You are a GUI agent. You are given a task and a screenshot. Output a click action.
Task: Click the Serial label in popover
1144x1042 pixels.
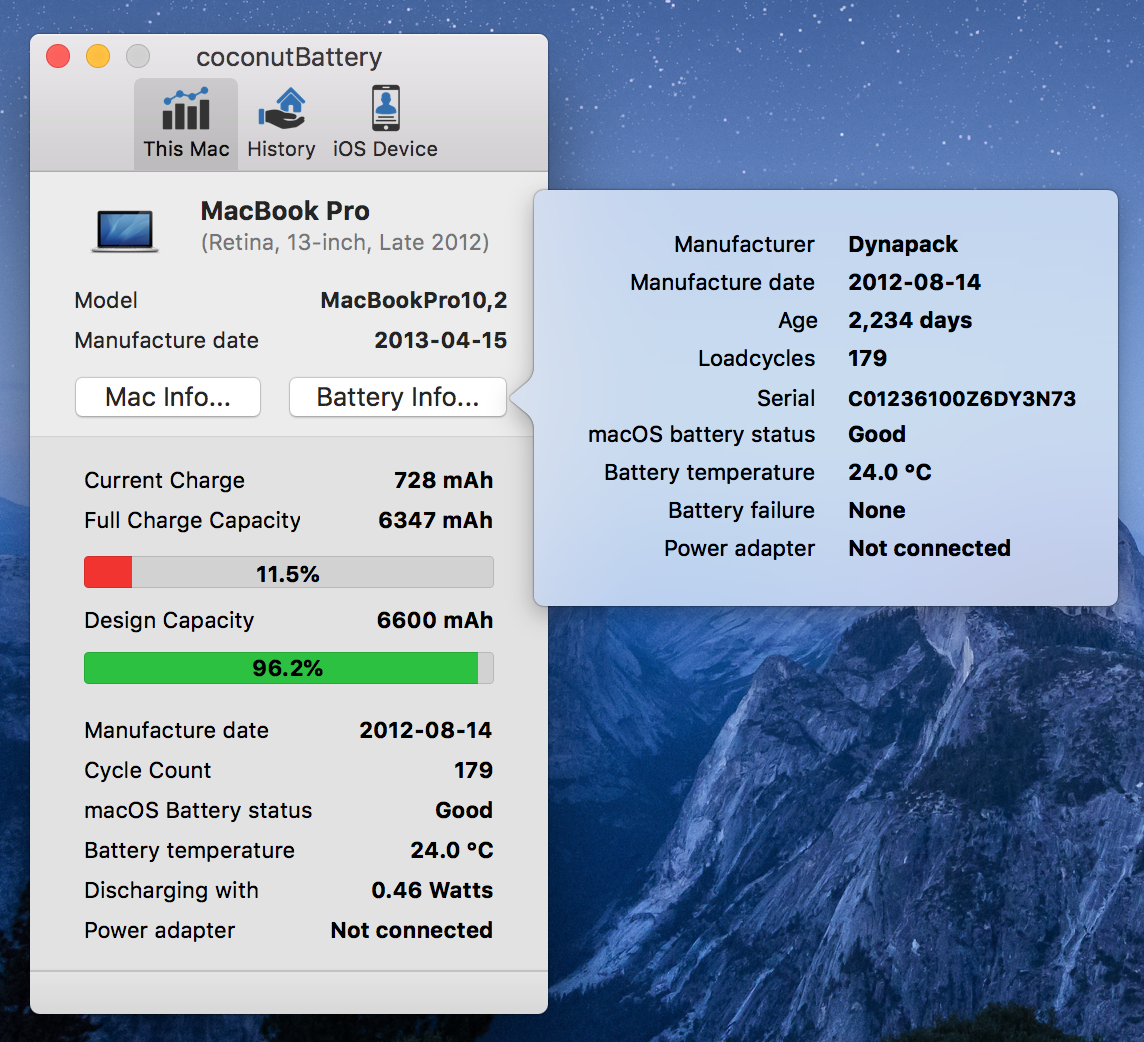(x=786, y=398)
